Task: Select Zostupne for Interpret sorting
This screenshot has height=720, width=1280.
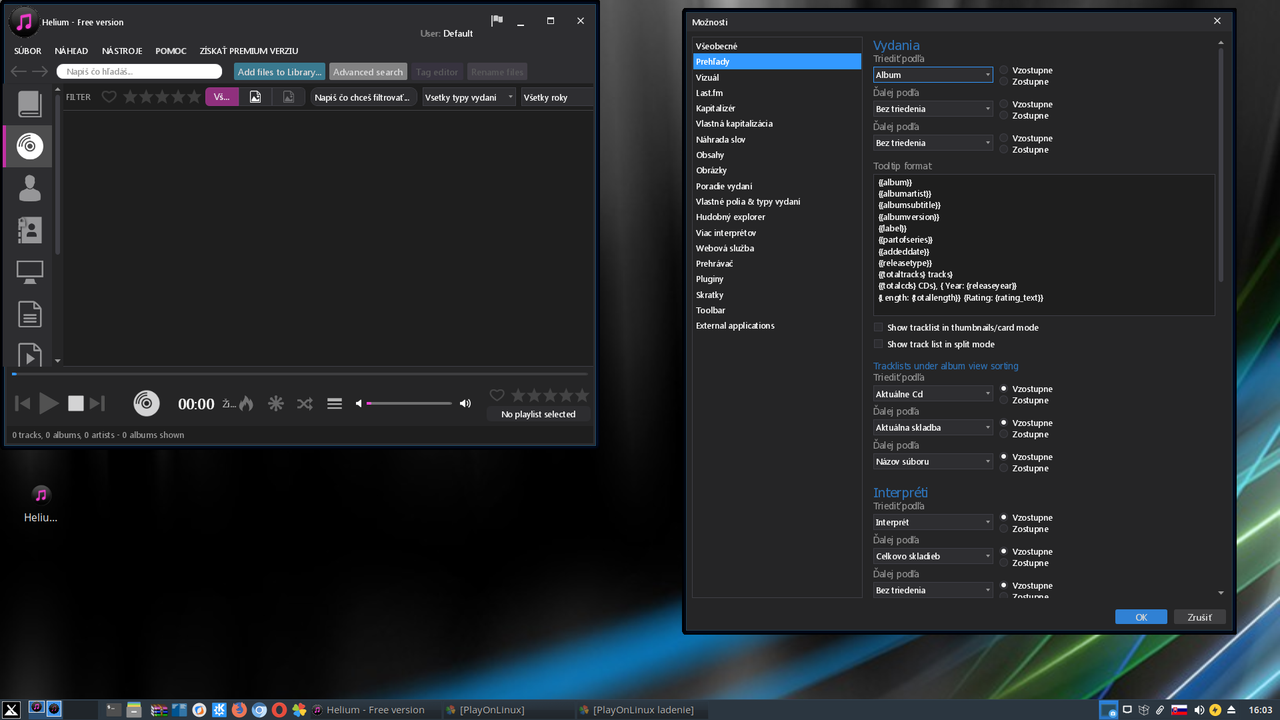Action: (1004, 529)
